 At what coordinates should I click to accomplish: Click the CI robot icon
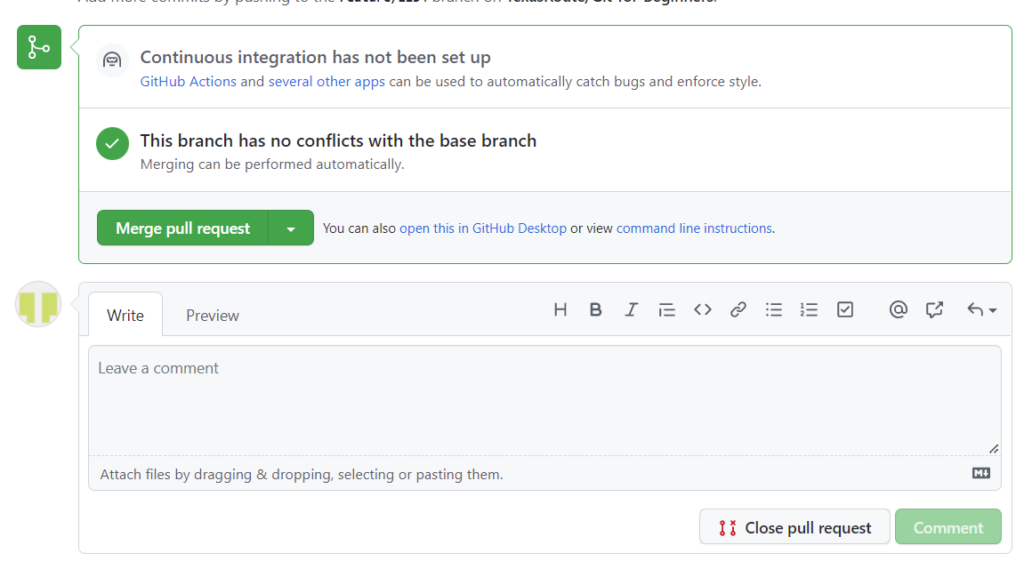coord(112,61)
